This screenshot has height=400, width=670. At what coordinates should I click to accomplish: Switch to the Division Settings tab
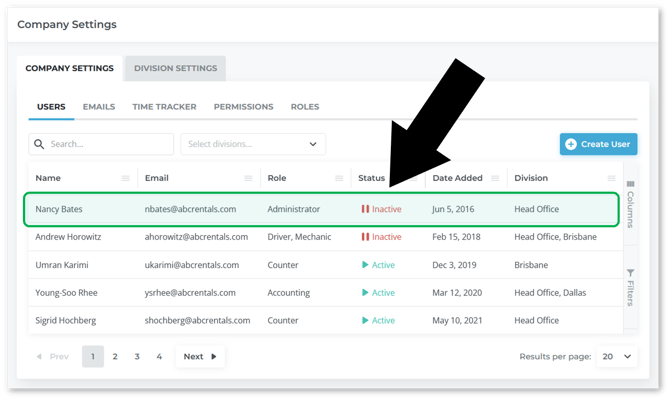point(175,68)
